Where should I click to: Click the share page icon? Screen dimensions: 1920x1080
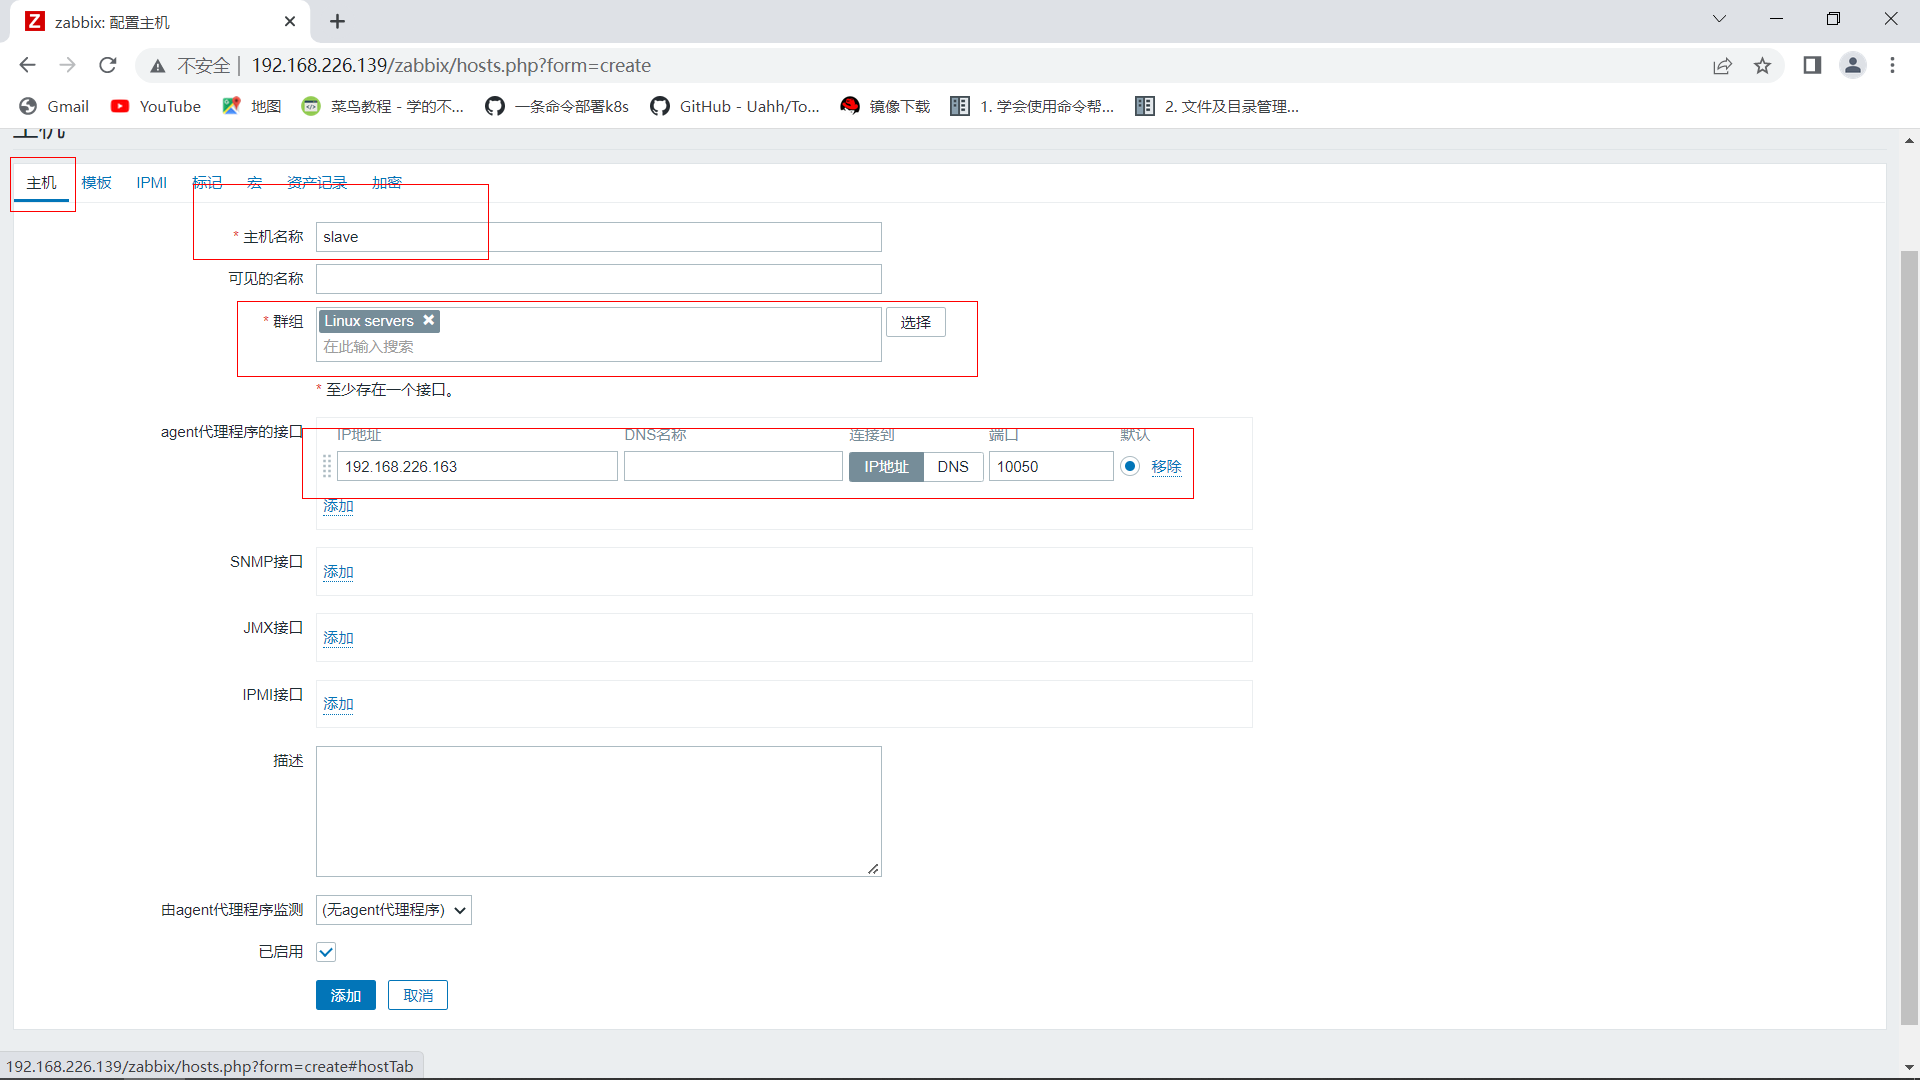point(1722,66)
